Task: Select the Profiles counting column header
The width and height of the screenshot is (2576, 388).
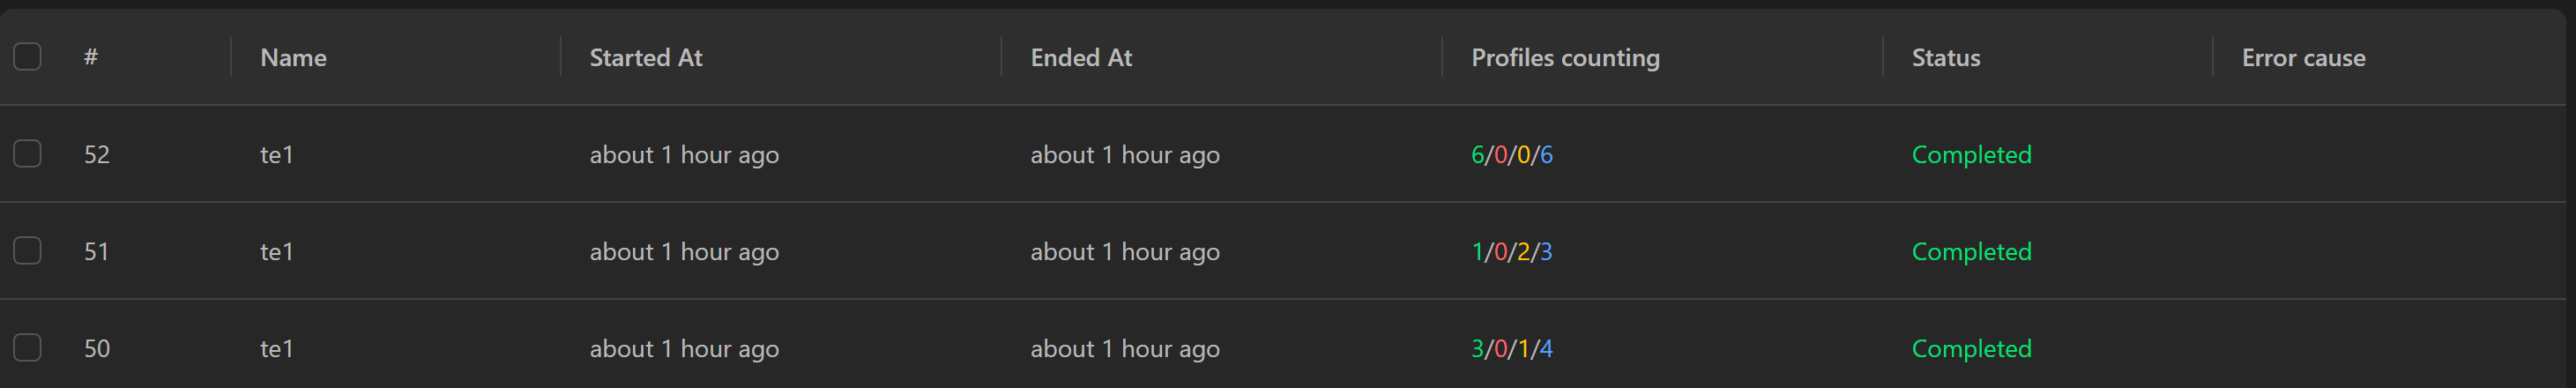Action: [1565, 58]
